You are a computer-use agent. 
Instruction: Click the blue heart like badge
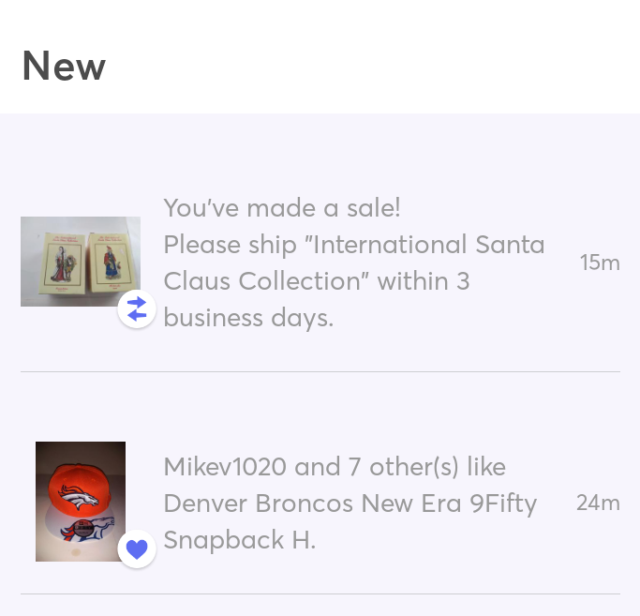137,549
